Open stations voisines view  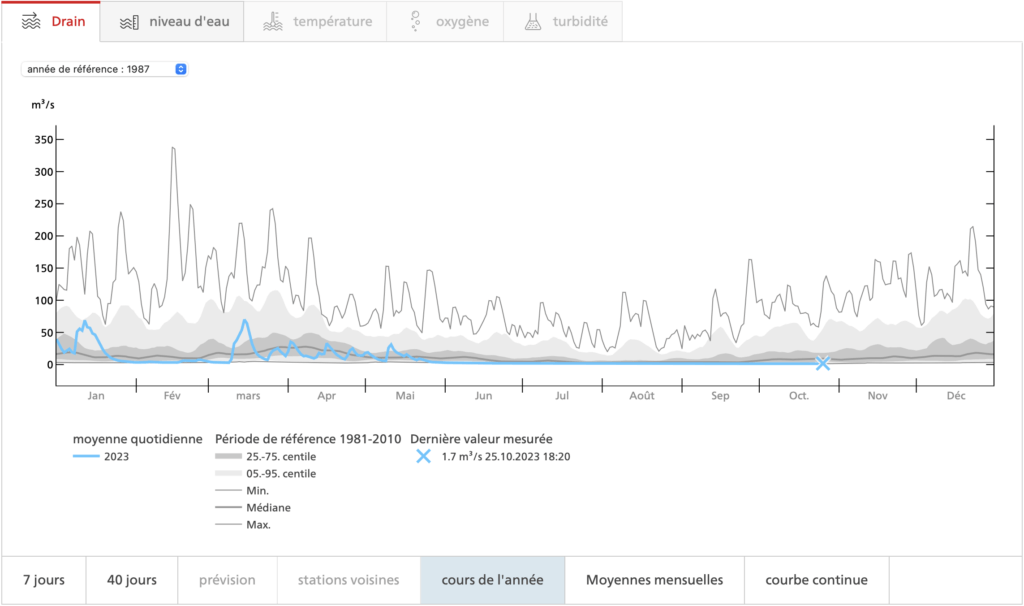pos(348,580)
